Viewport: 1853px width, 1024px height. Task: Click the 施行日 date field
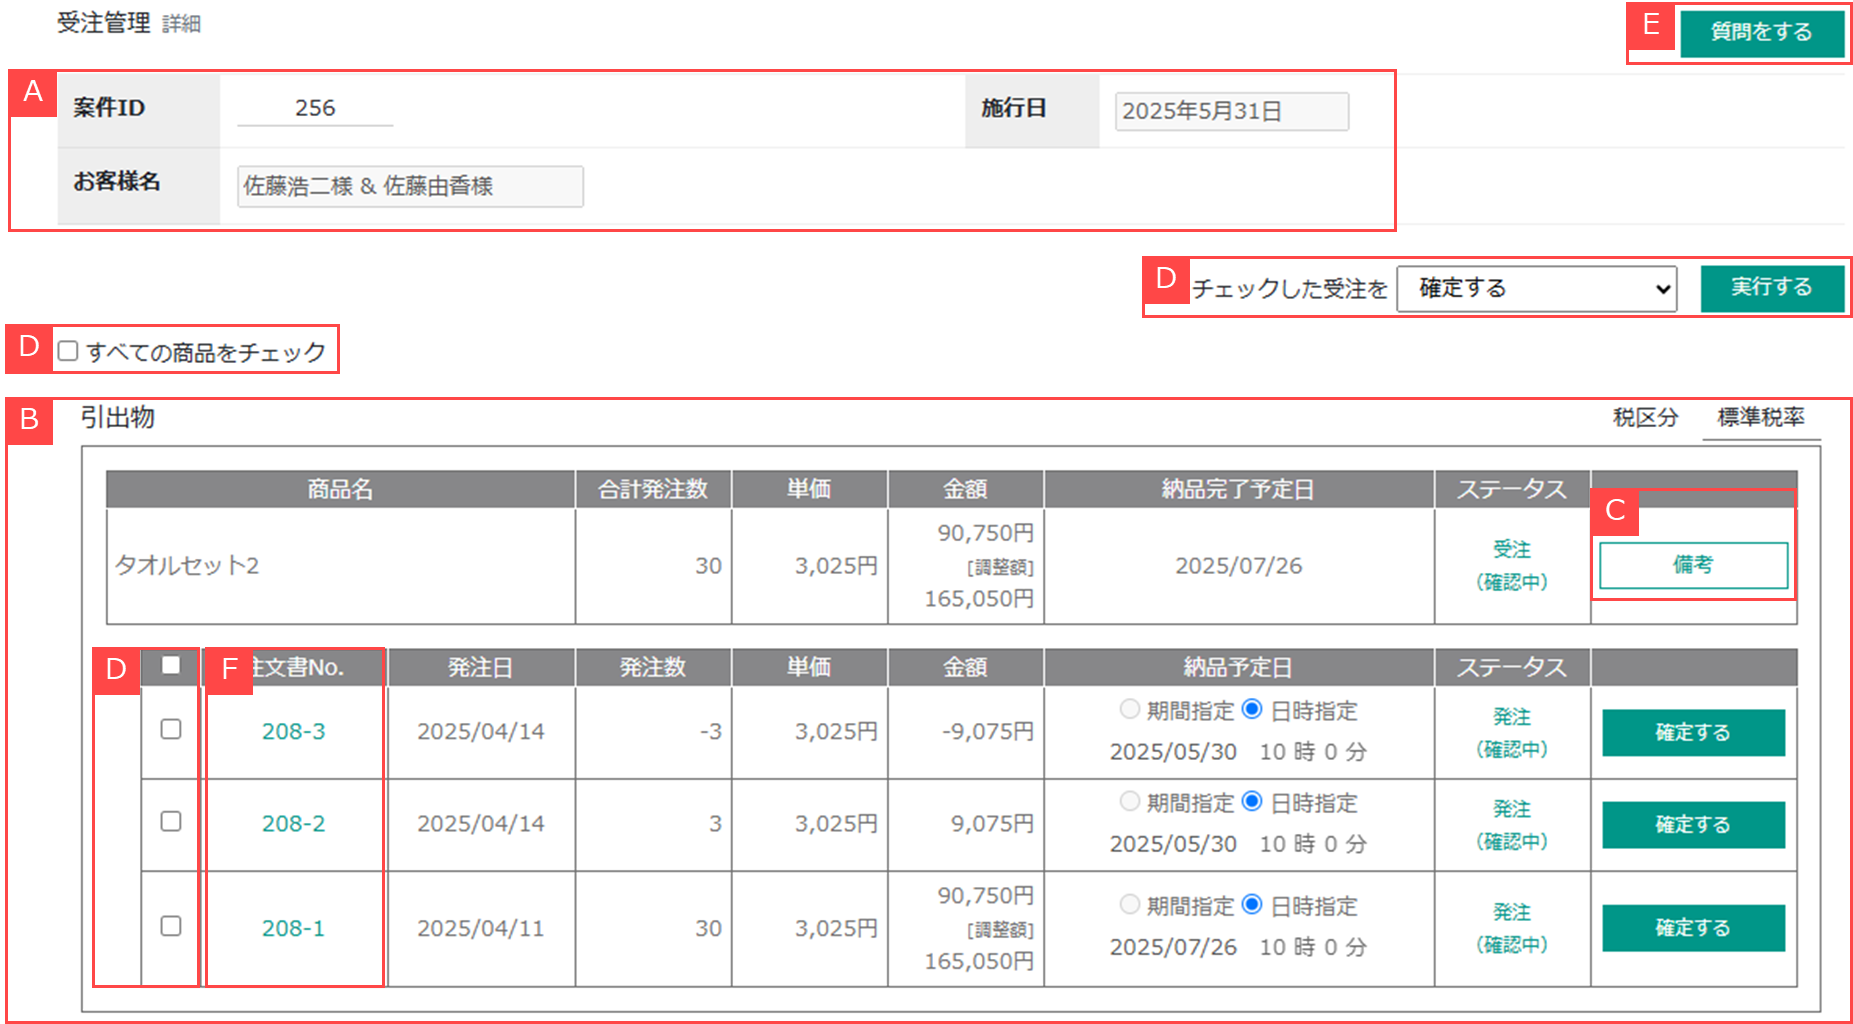1231,111
